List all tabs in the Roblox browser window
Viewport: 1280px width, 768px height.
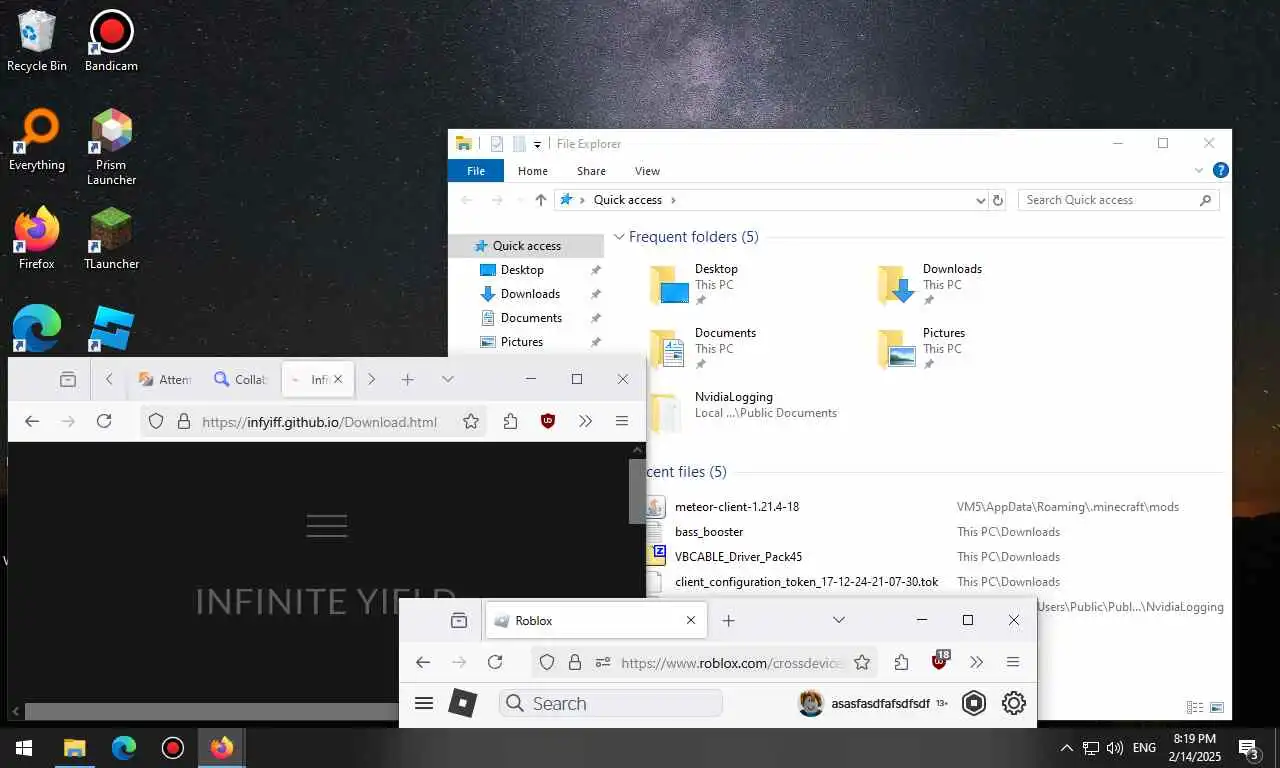tap(839, 620)
